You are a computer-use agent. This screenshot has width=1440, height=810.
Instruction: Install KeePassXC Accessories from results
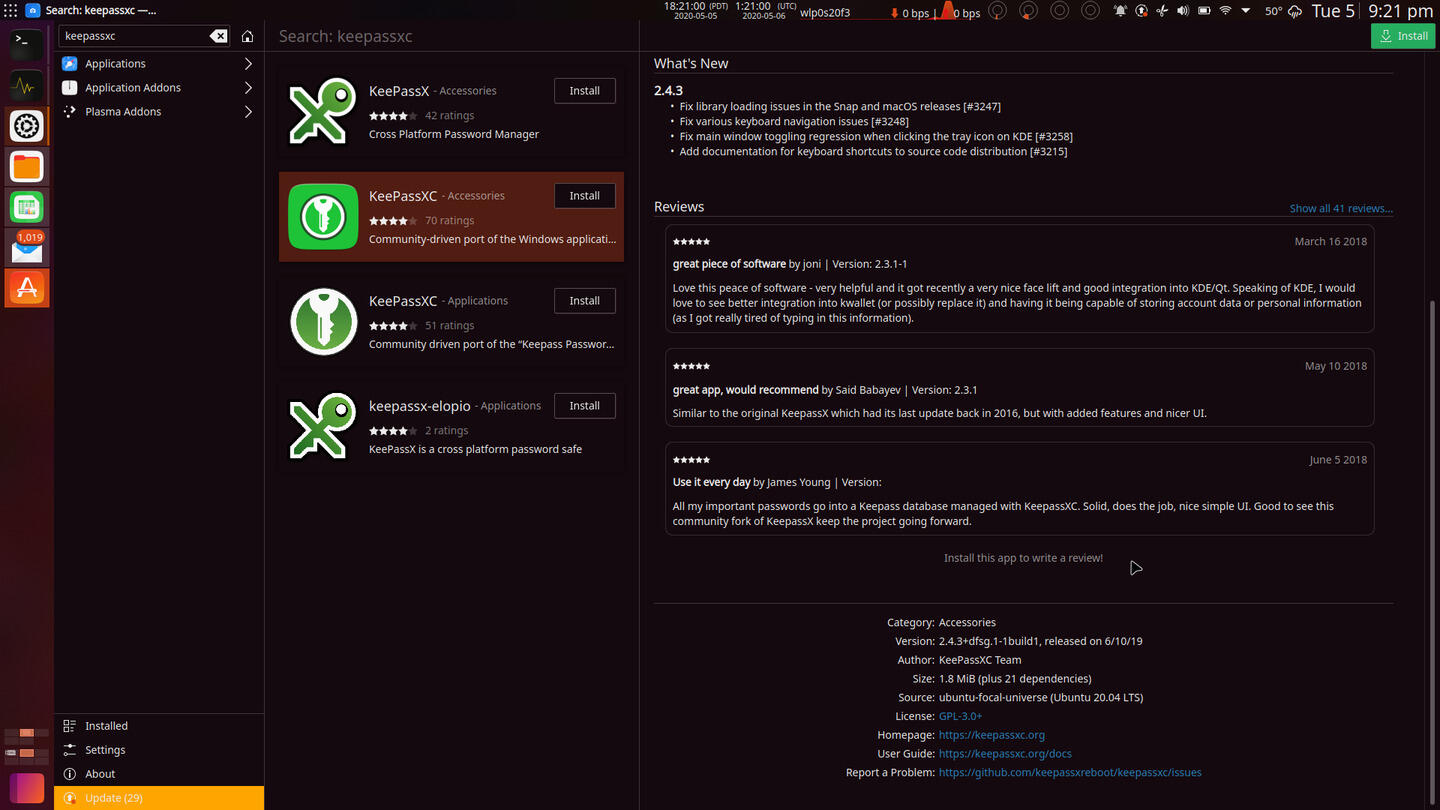tap(585, 196)
